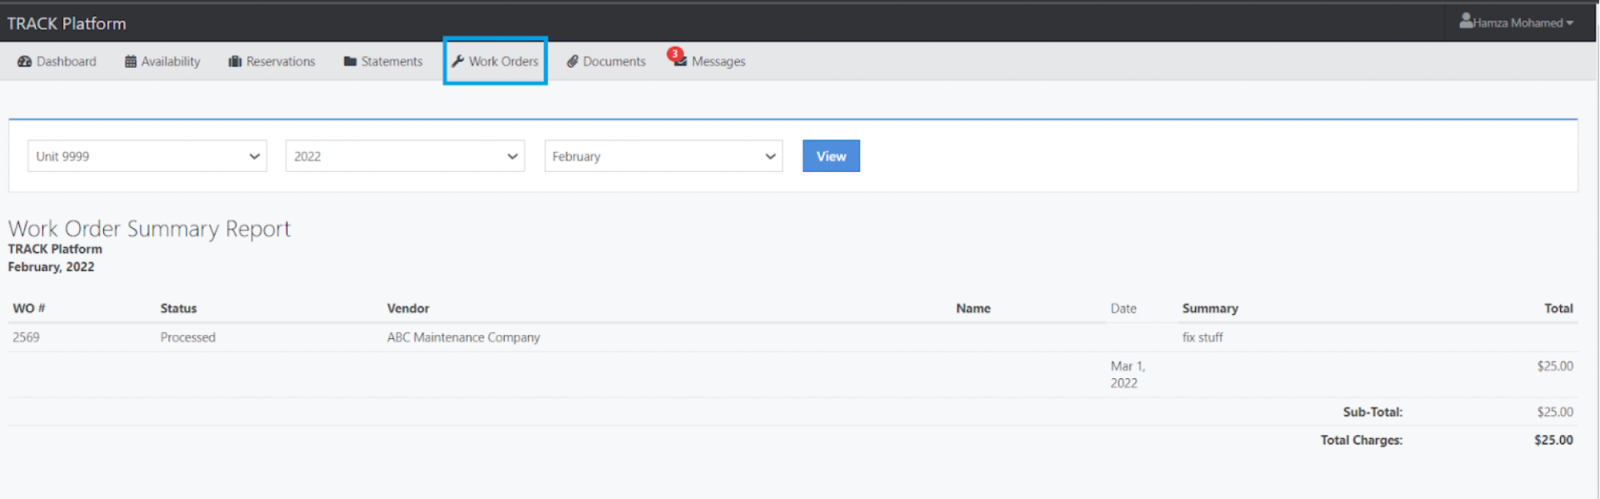
Task: Click work order number 2569
Action: click(26, 338)
